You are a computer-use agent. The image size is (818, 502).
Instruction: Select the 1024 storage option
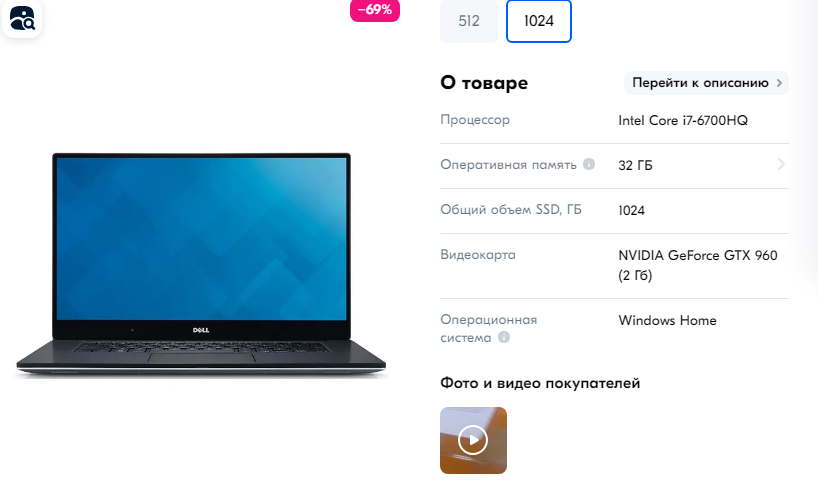(539, 21)
